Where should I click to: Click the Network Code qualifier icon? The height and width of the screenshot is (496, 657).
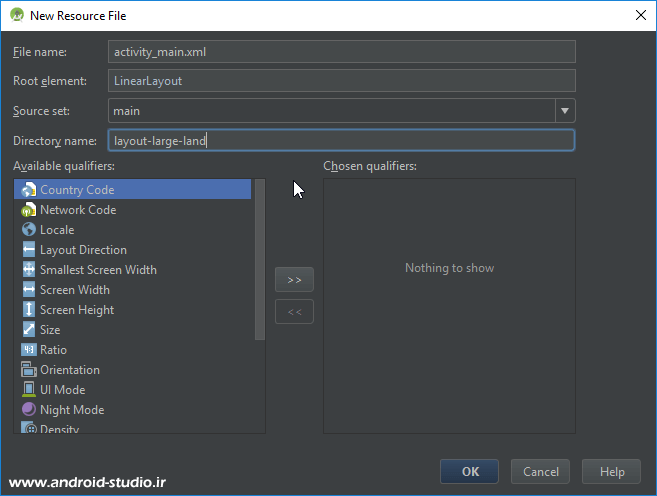pyautogui.click(x=28, y=210)
